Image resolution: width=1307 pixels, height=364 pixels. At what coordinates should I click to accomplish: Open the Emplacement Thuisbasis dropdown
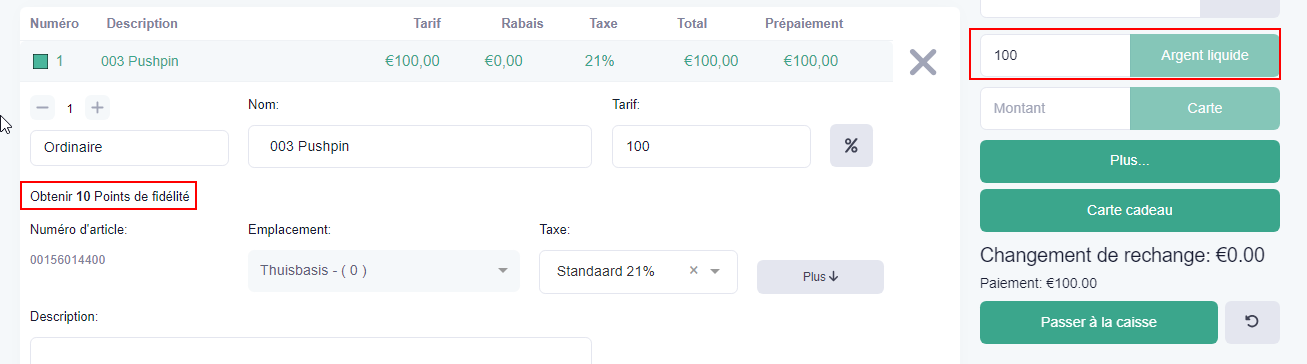pyautogui.click(x=384, y=271)
